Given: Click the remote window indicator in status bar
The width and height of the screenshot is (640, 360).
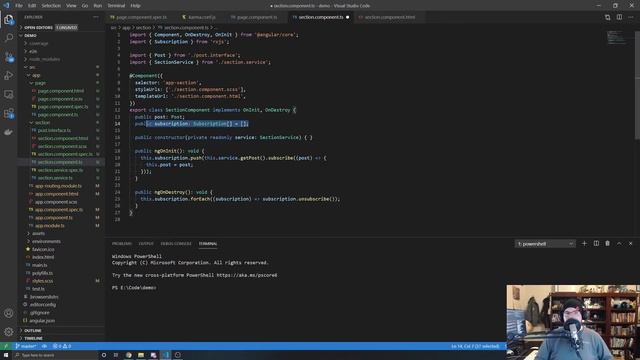Looking at the screenshot, I should 6,346.
